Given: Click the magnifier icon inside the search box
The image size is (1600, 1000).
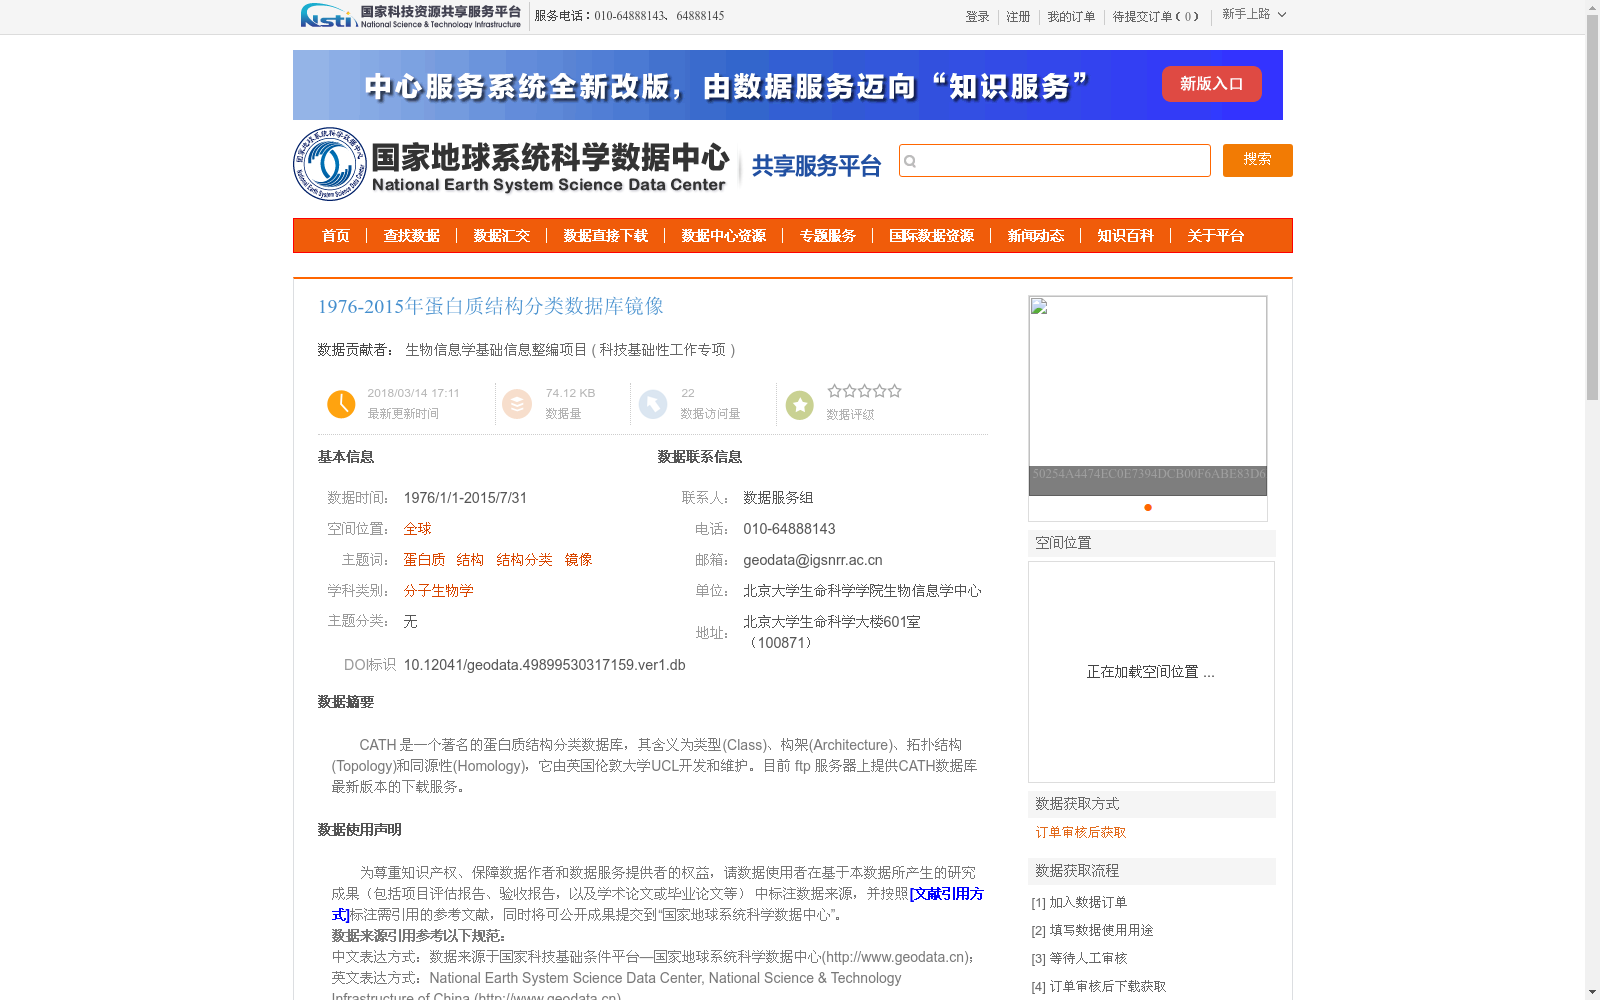Looking at the screenshot, I should tap(912, 161).
